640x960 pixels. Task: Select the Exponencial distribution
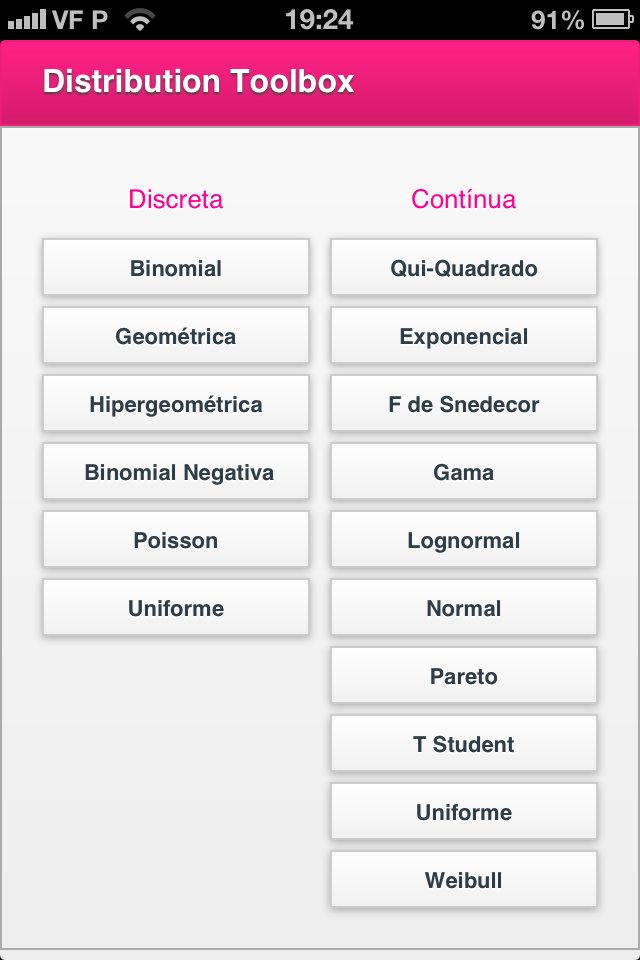(x=463, y=335)
